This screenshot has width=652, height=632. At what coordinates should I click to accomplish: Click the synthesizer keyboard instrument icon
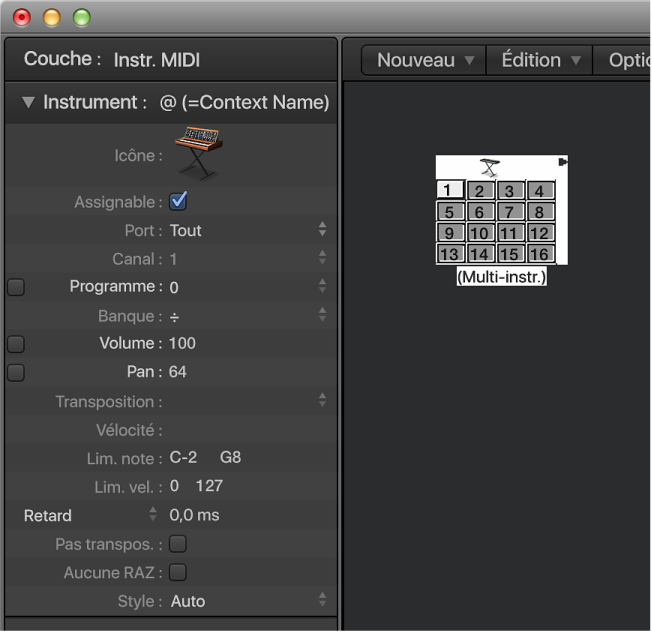198,152
